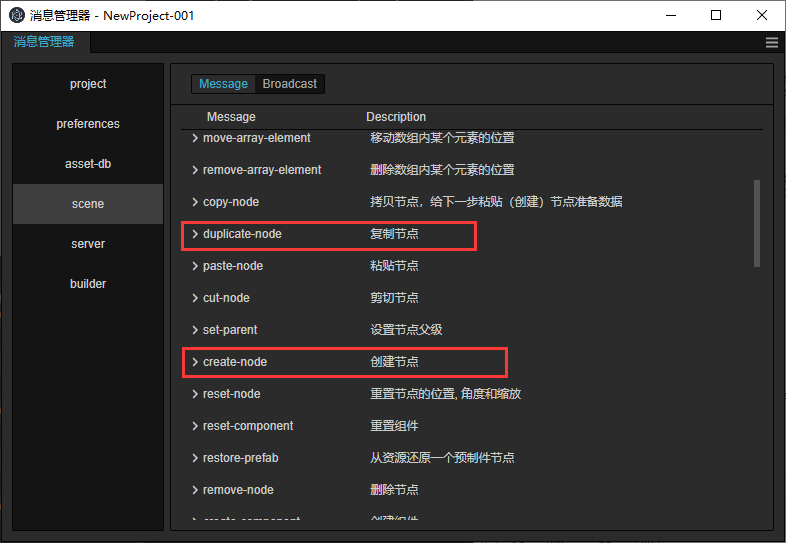The width and height of the screenshot is (786, 543).
Task: Expand the duplicate-node chevron
Action: pyautogui.click(x=195, y=234)
